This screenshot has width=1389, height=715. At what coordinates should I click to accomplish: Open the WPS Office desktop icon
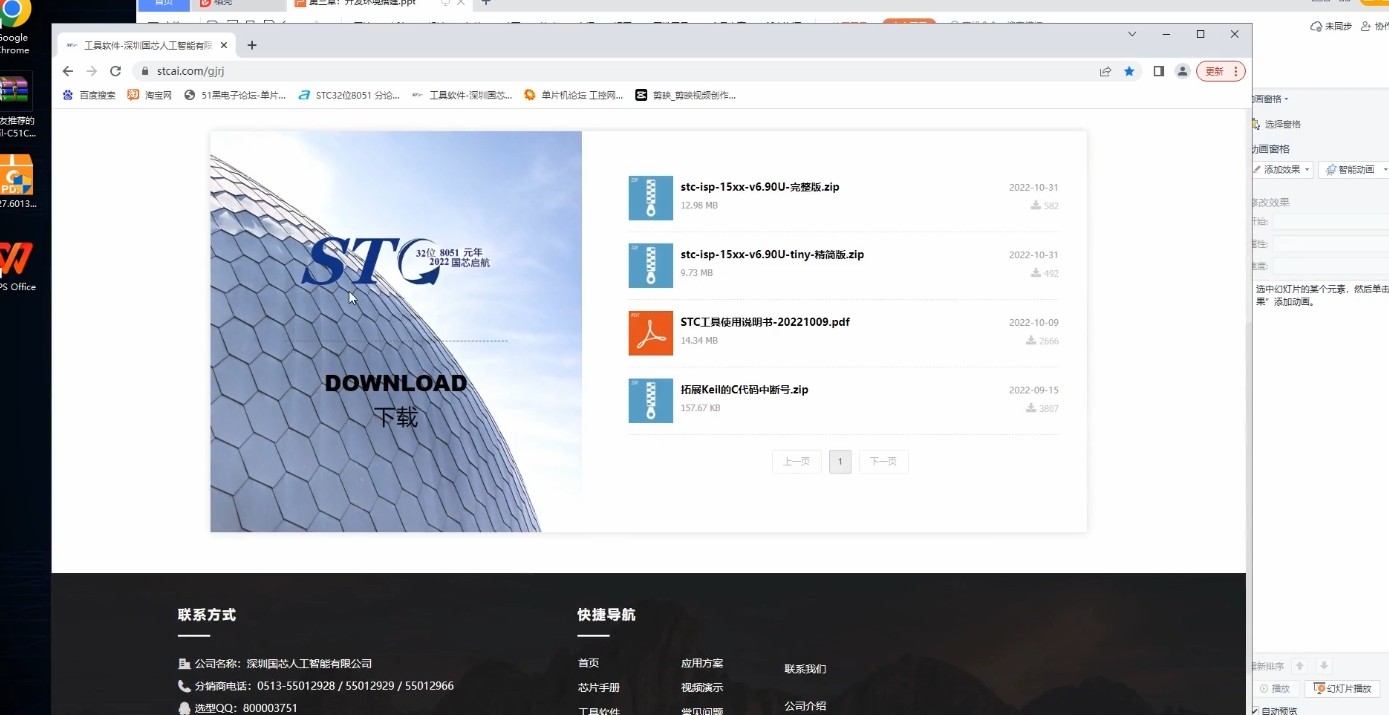16,266
